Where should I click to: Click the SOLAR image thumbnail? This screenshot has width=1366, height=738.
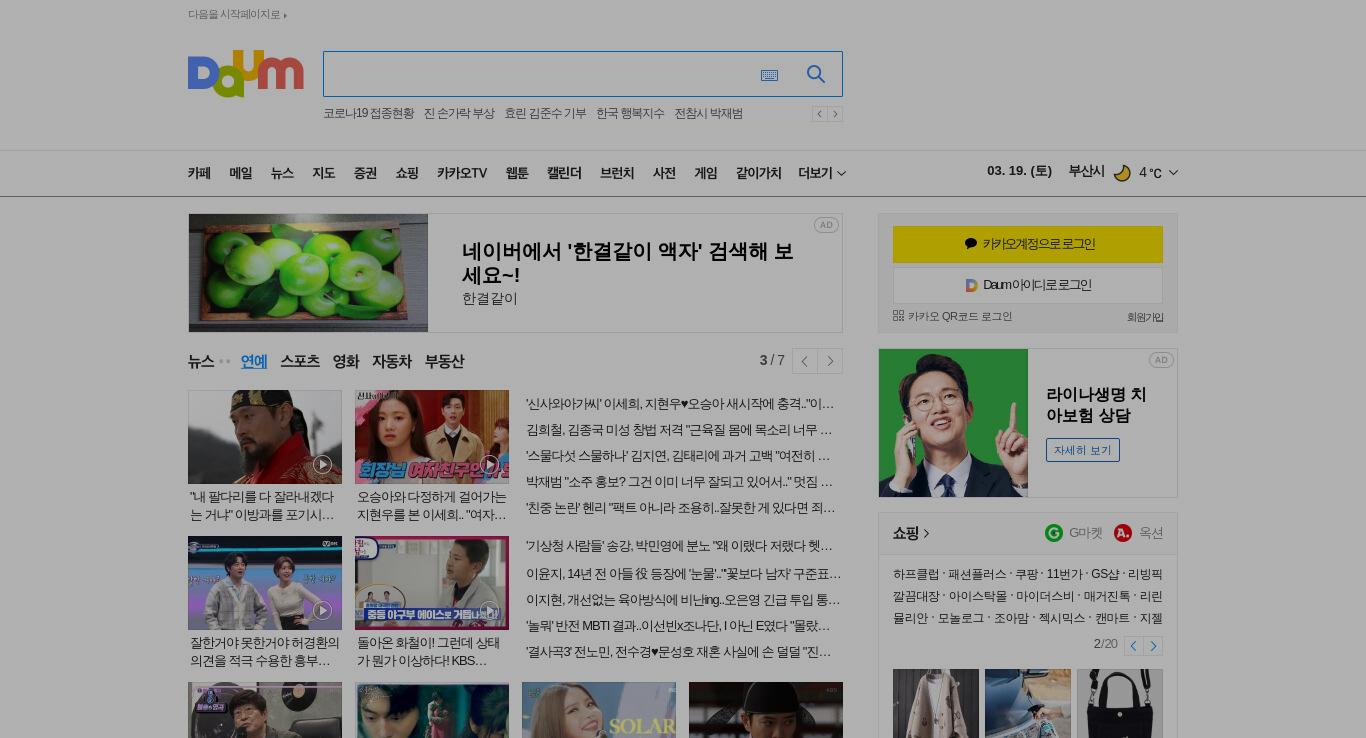599,710
